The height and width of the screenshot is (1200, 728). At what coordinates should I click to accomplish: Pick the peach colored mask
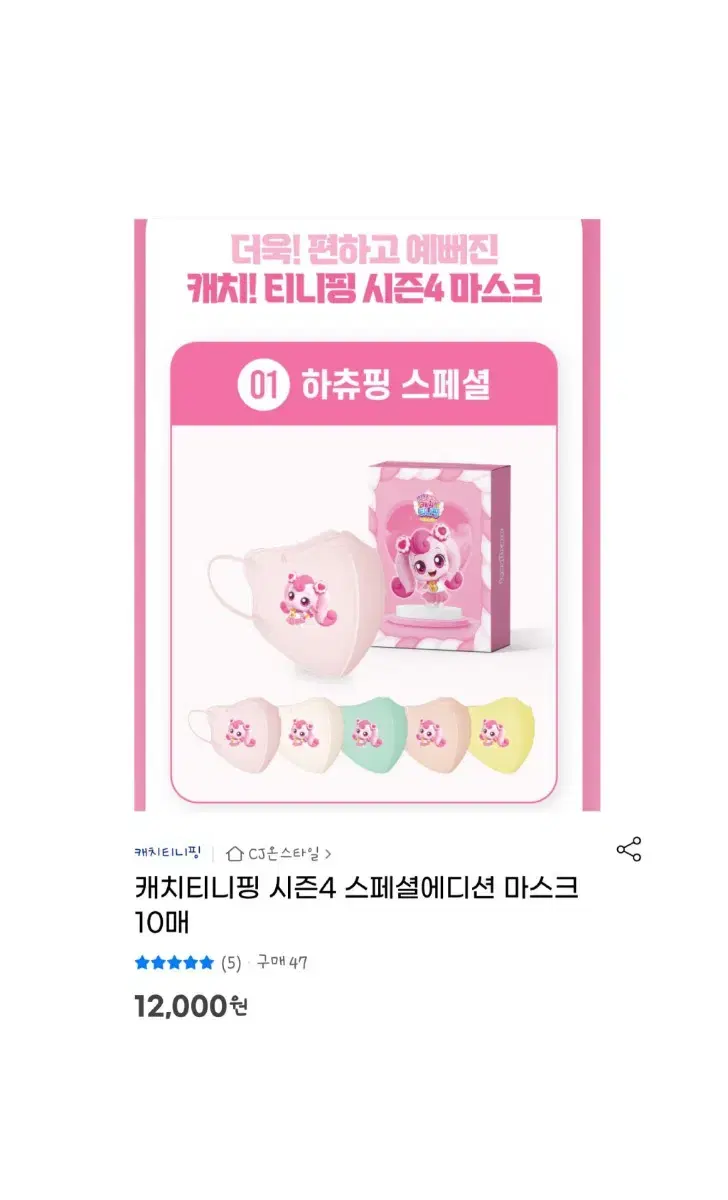click(438, 735)
